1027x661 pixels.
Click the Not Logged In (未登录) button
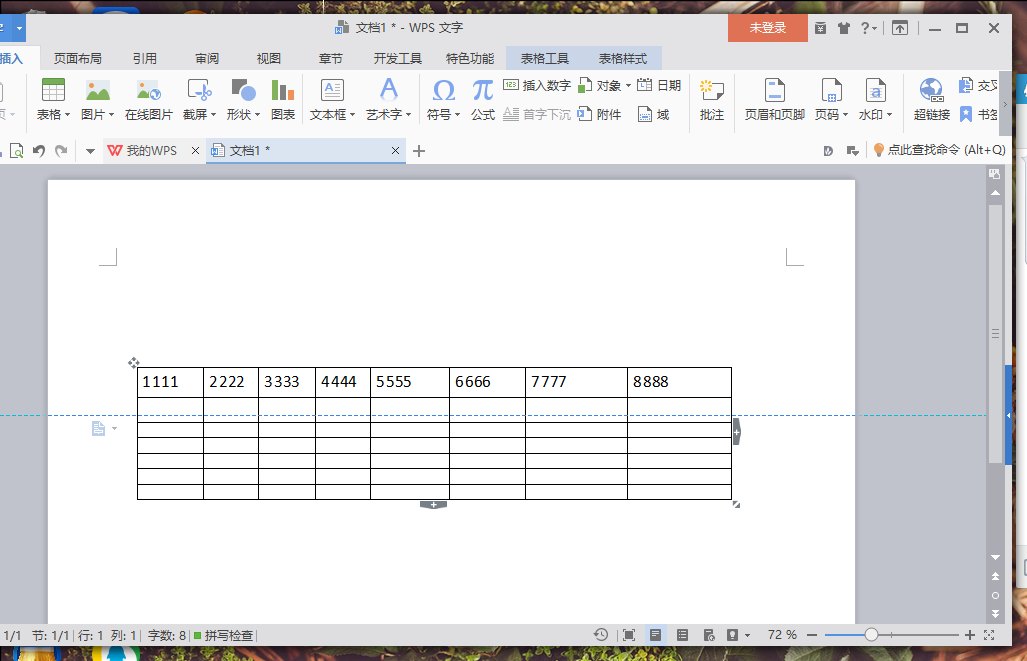pos(767,28)
